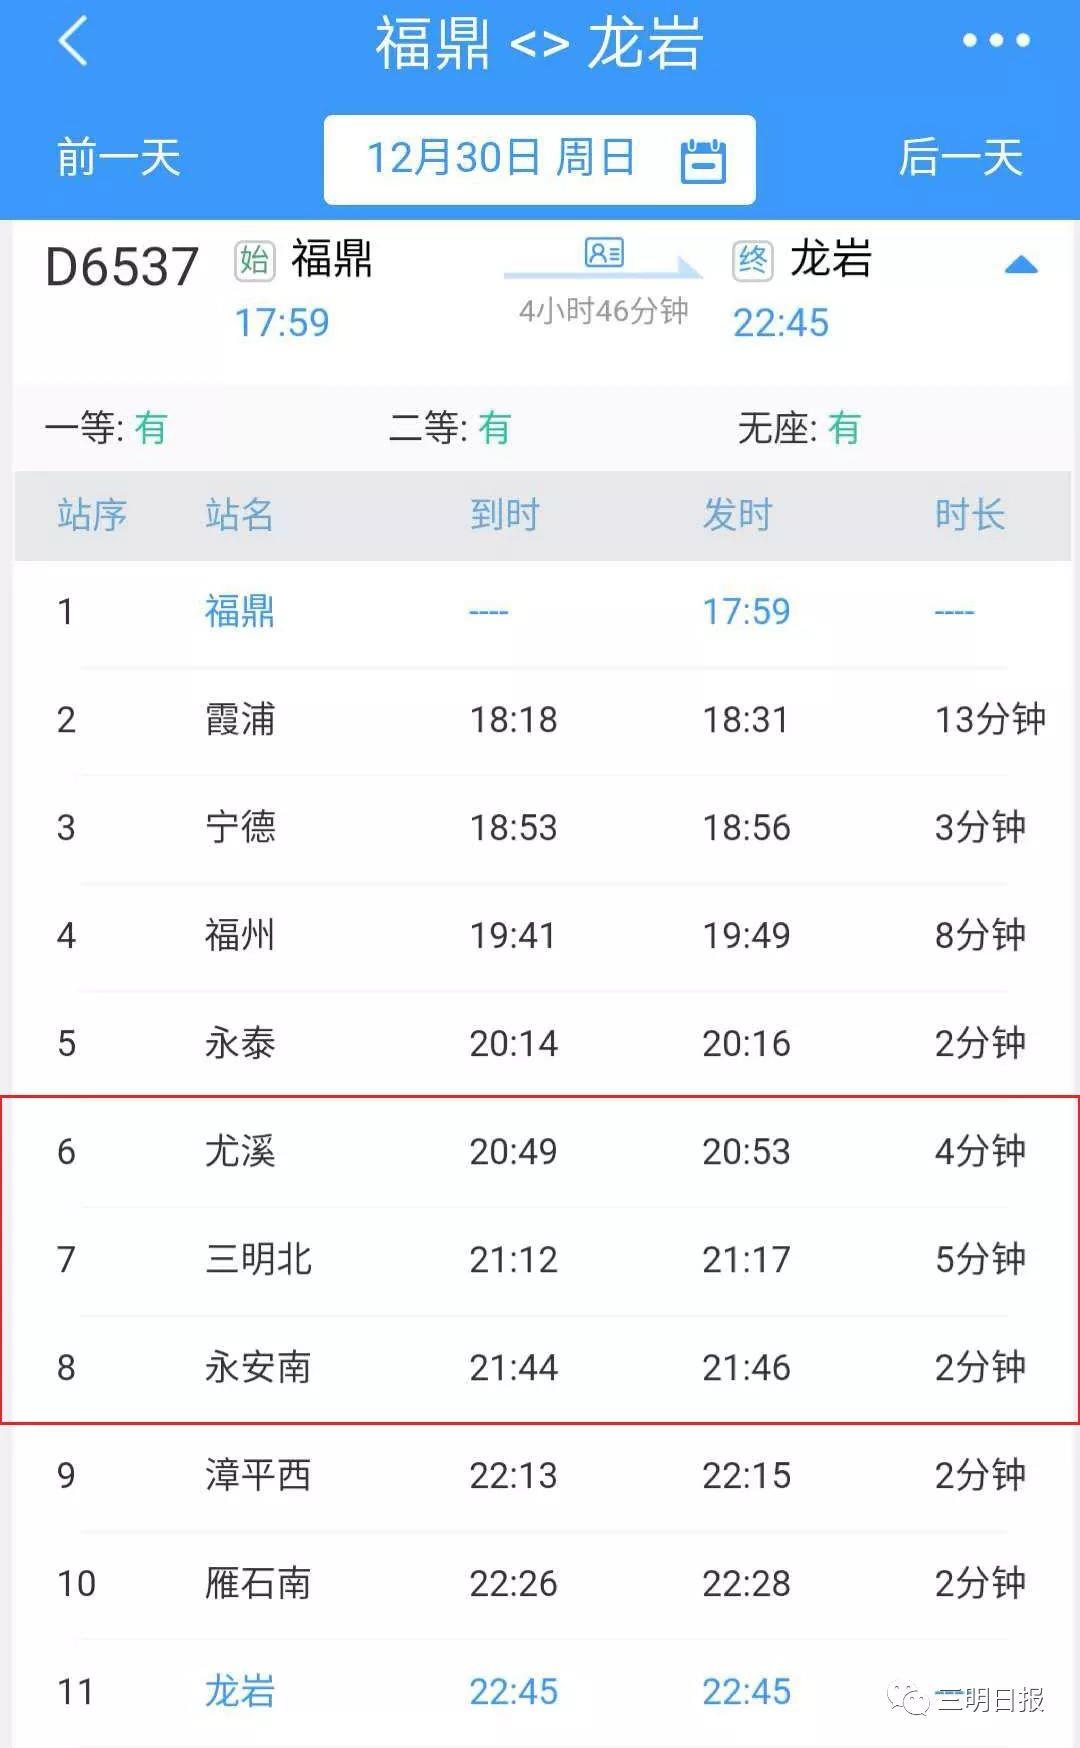Viewport: 1080px width, 1748px height.
Task: Select 二等 second class seat availability
Action: pyautogui.click(x=449, y=428)
